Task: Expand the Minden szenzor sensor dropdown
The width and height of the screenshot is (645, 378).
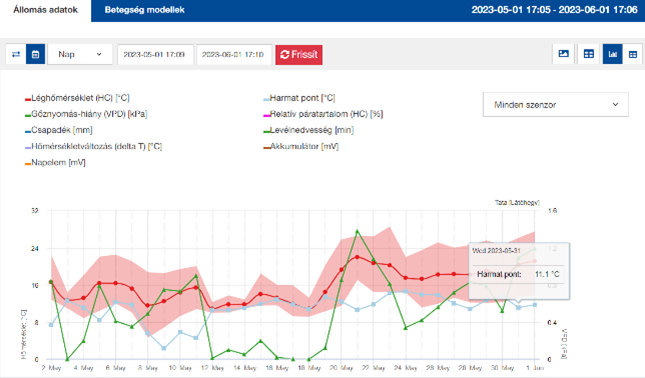Action: click(x=555, y=104)
